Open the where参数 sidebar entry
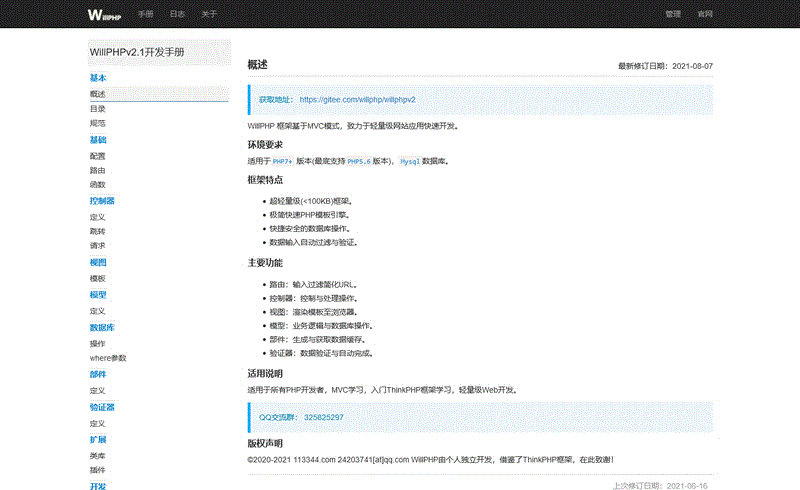The image size is (800, 490). click(108, 357)
